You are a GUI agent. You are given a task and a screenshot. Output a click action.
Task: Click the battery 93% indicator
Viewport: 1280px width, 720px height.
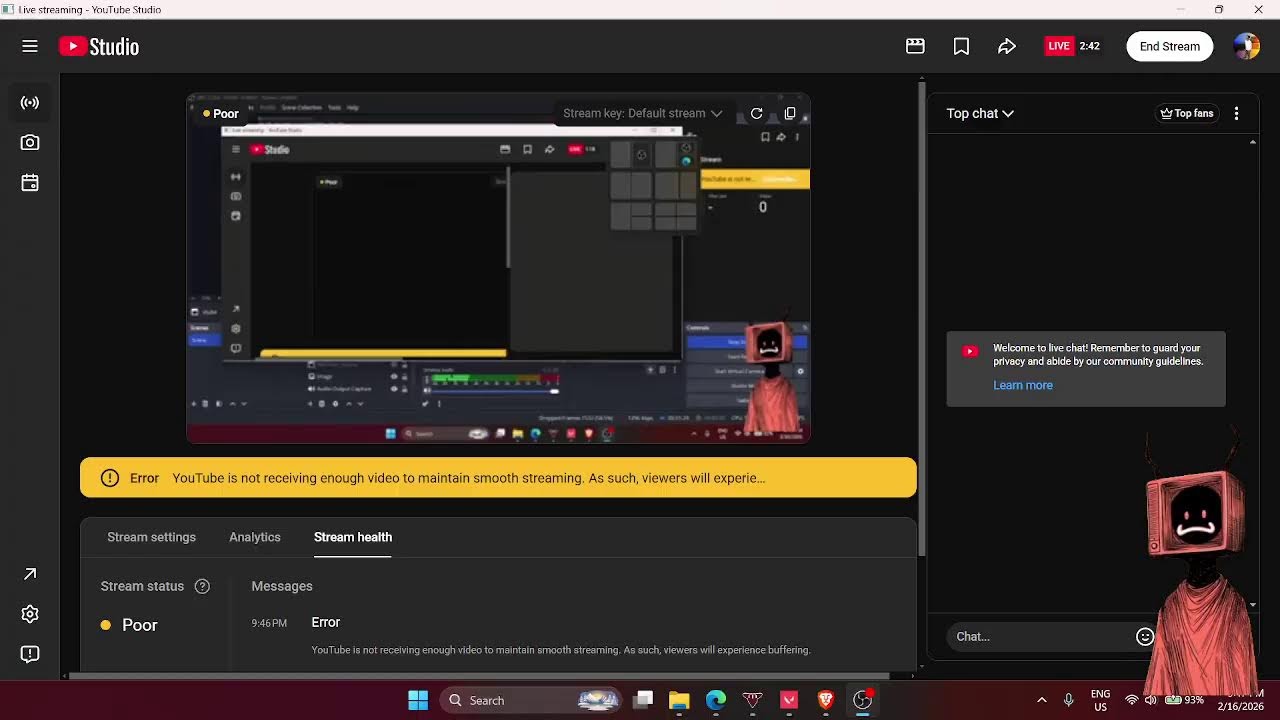tap(1184, 700)
